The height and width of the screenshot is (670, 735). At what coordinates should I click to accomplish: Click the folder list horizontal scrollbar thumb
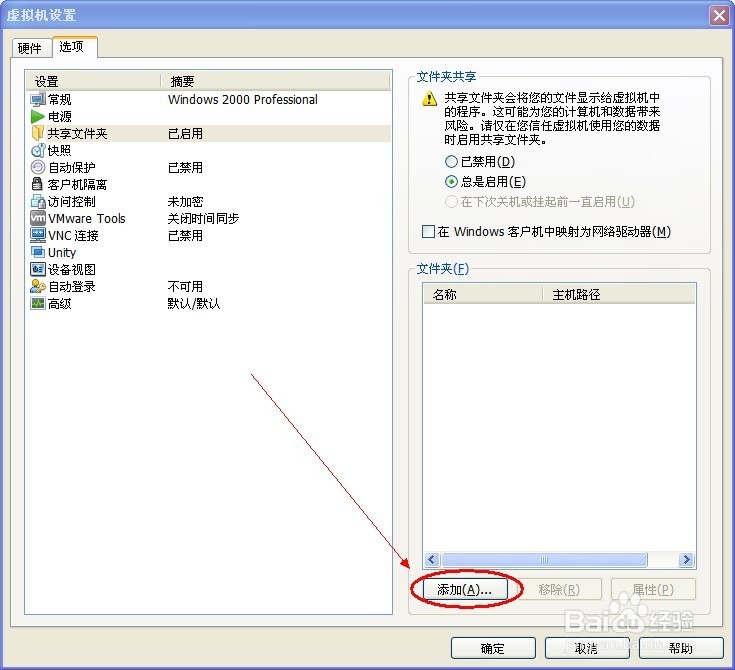[544, 559]
